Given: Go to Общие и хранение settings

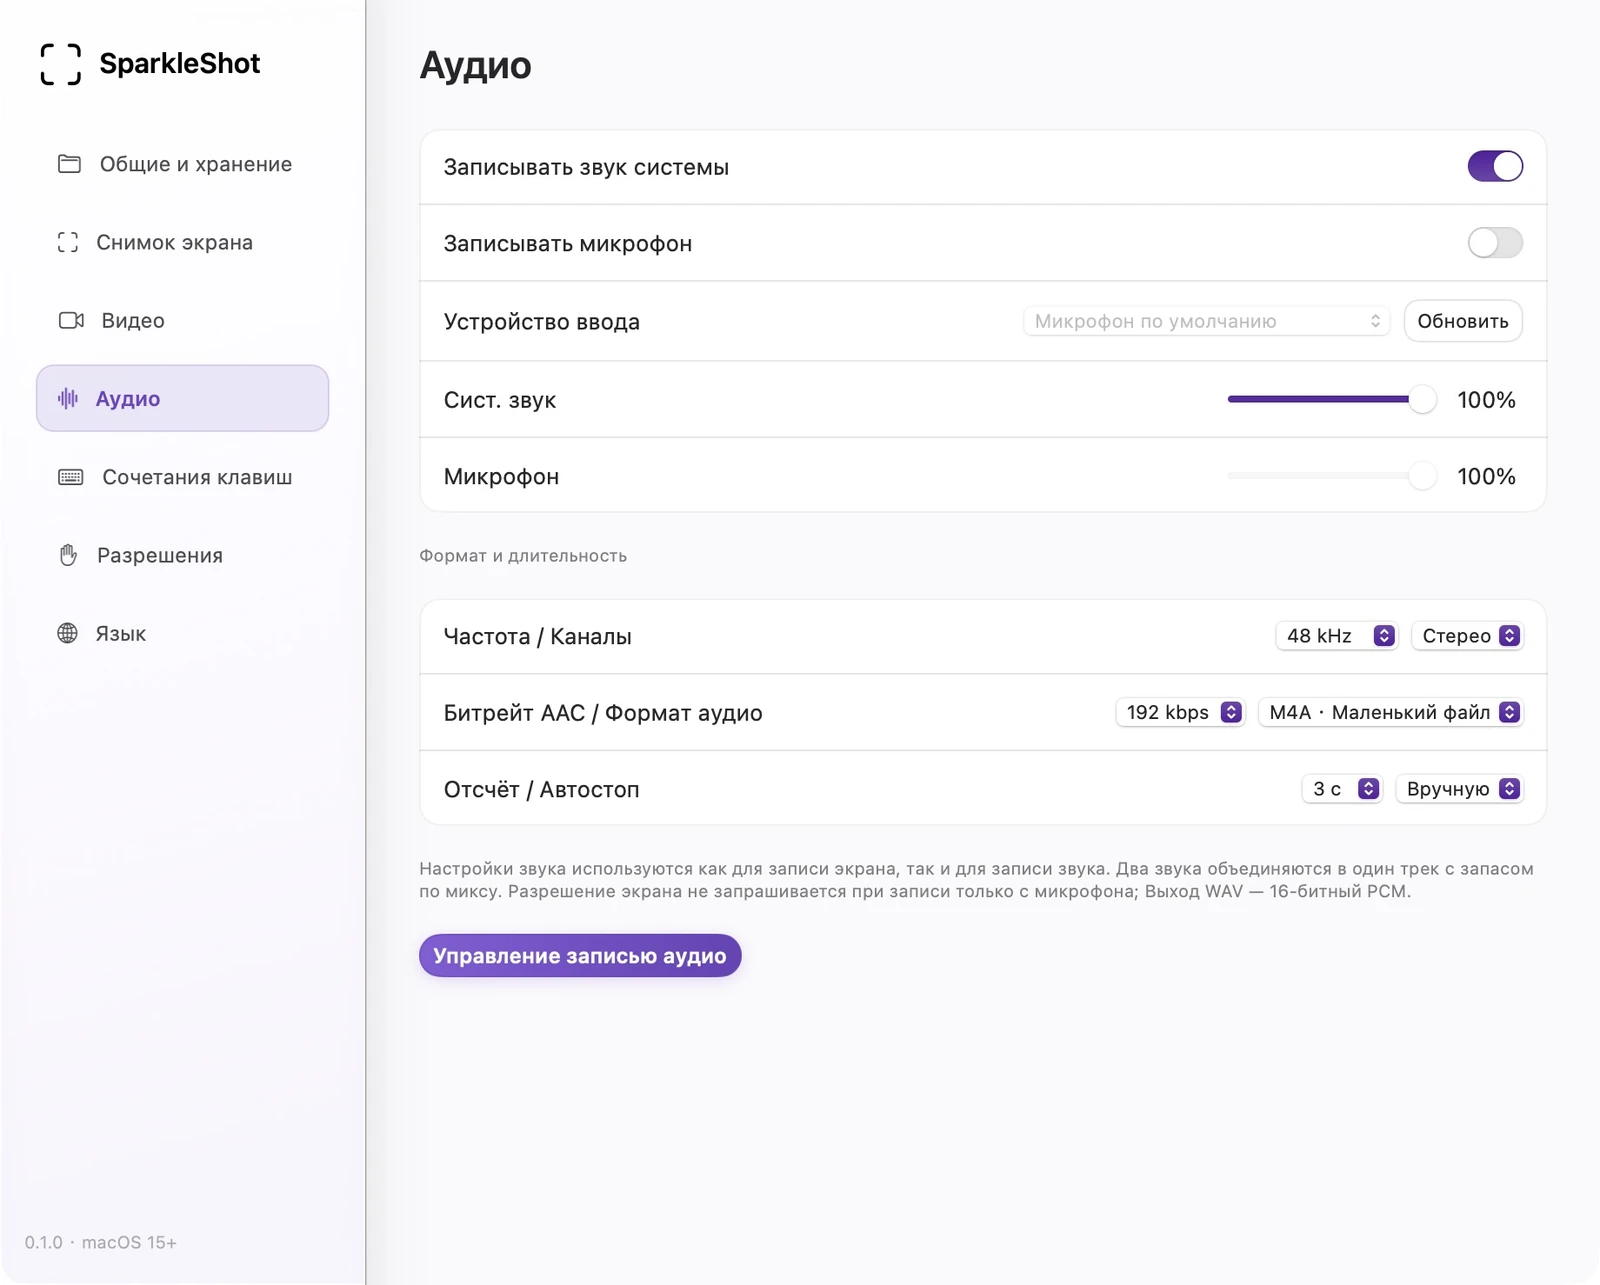Looking at the screenshot, I should [x=182, y=164].
